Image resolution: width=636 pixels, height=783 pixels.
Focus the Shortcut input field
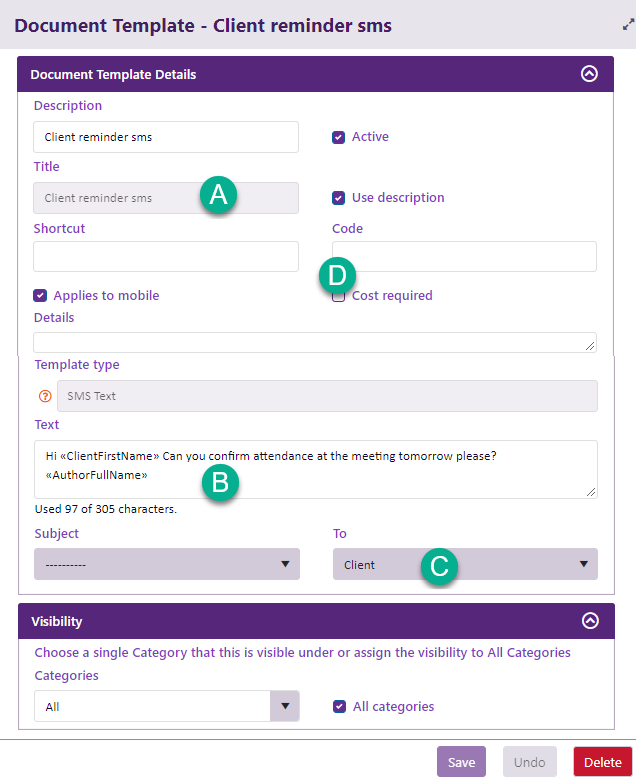click(x=166, y=256)
